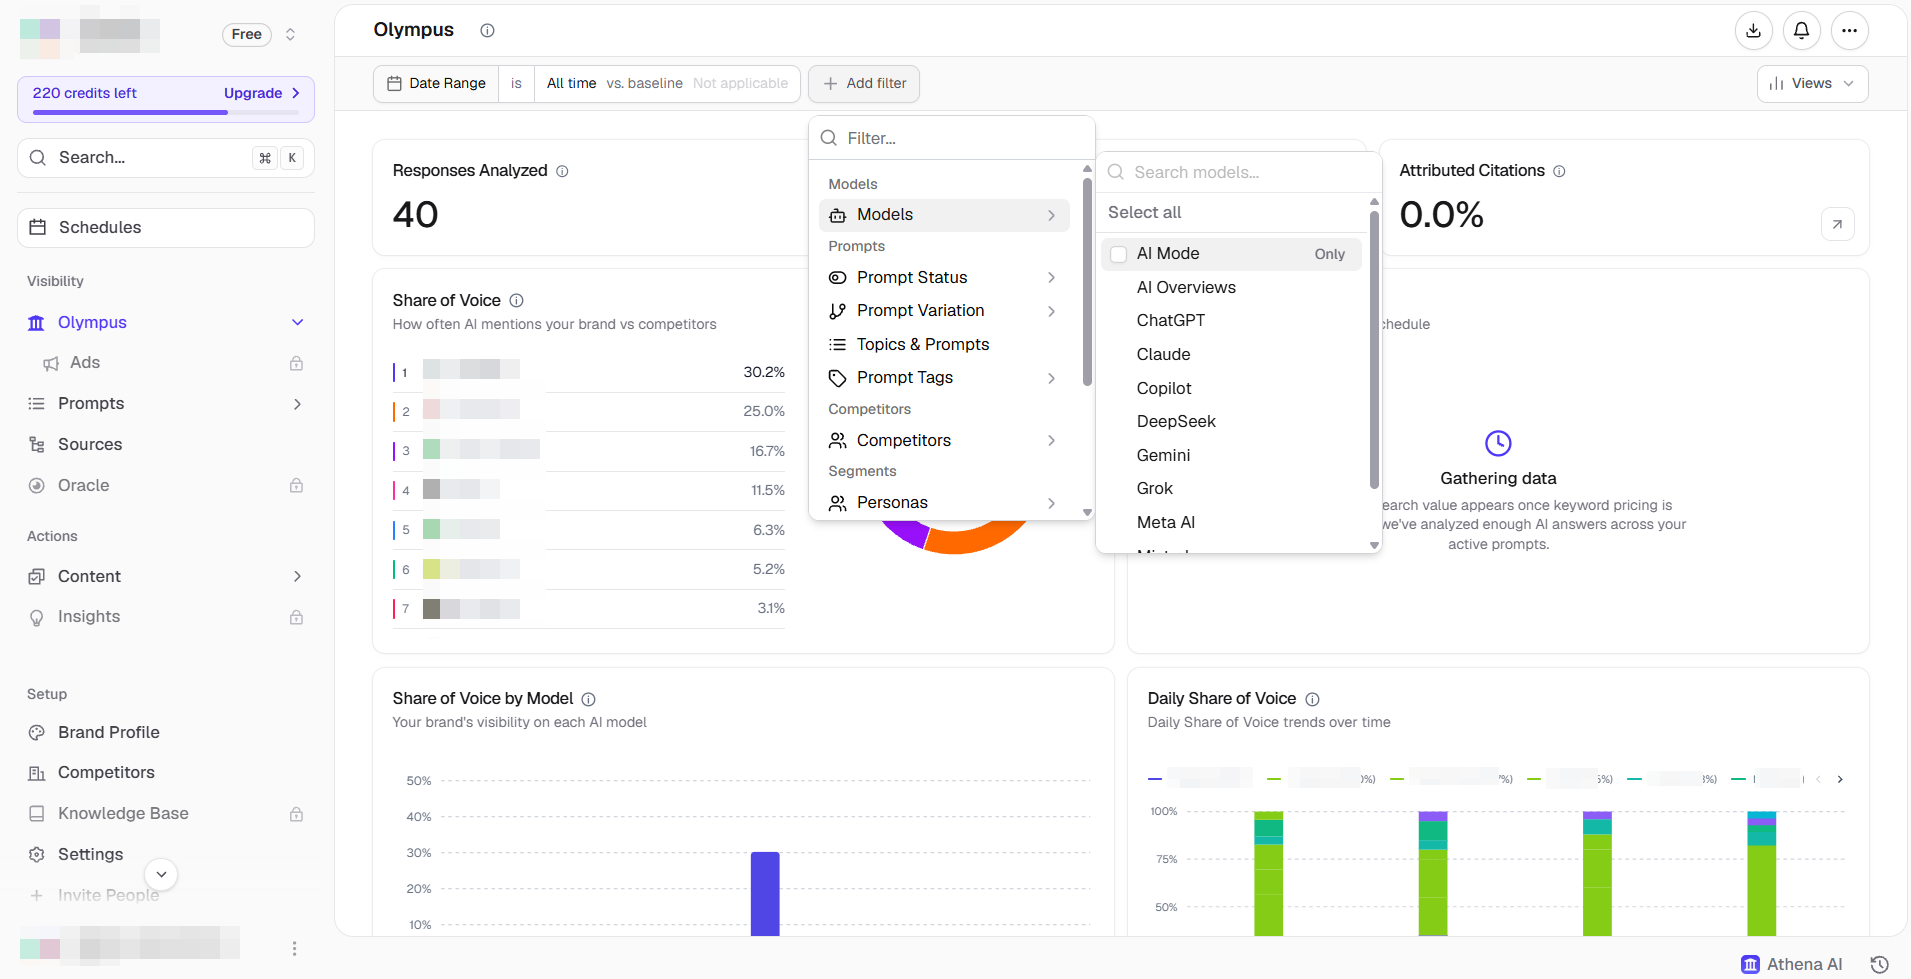Check the AI Mode checkbox
The image size is (1911, 979).
click(x=1118, y=254)
